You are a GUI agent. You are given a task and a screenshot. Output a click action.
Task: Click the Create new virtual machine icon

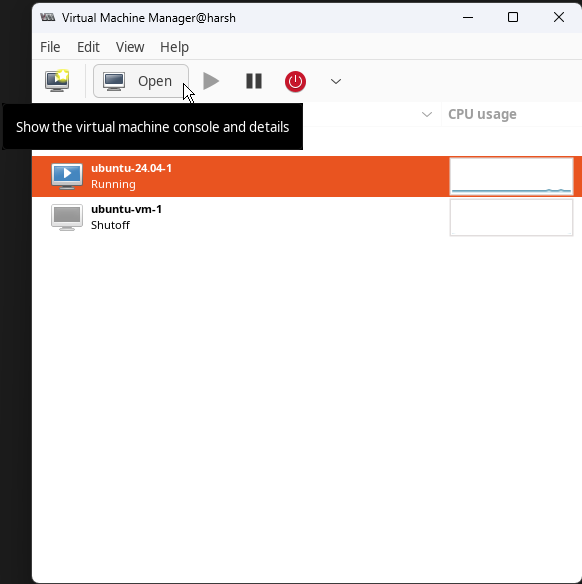57,81
